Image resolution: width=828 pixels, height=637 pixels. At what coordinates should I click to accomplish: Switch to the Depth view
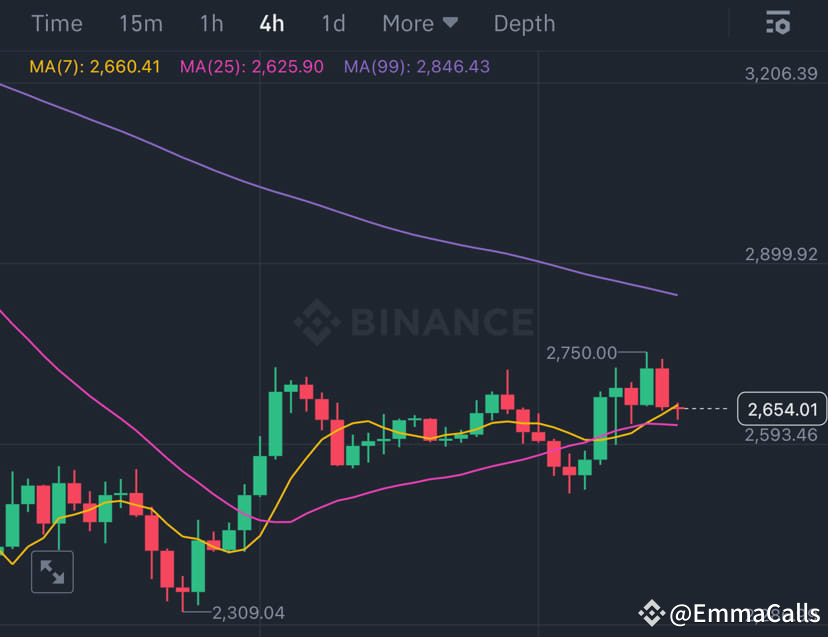pyautogui.click(x=524, y=23)
